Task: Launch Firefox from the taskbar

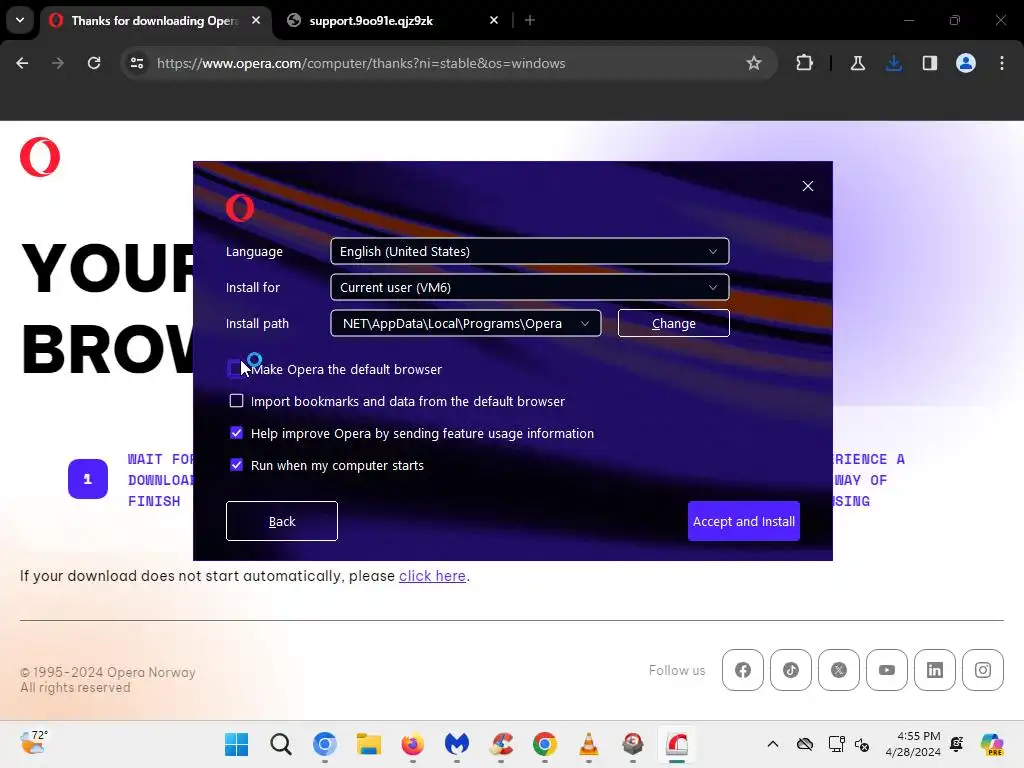Action: 413,744
